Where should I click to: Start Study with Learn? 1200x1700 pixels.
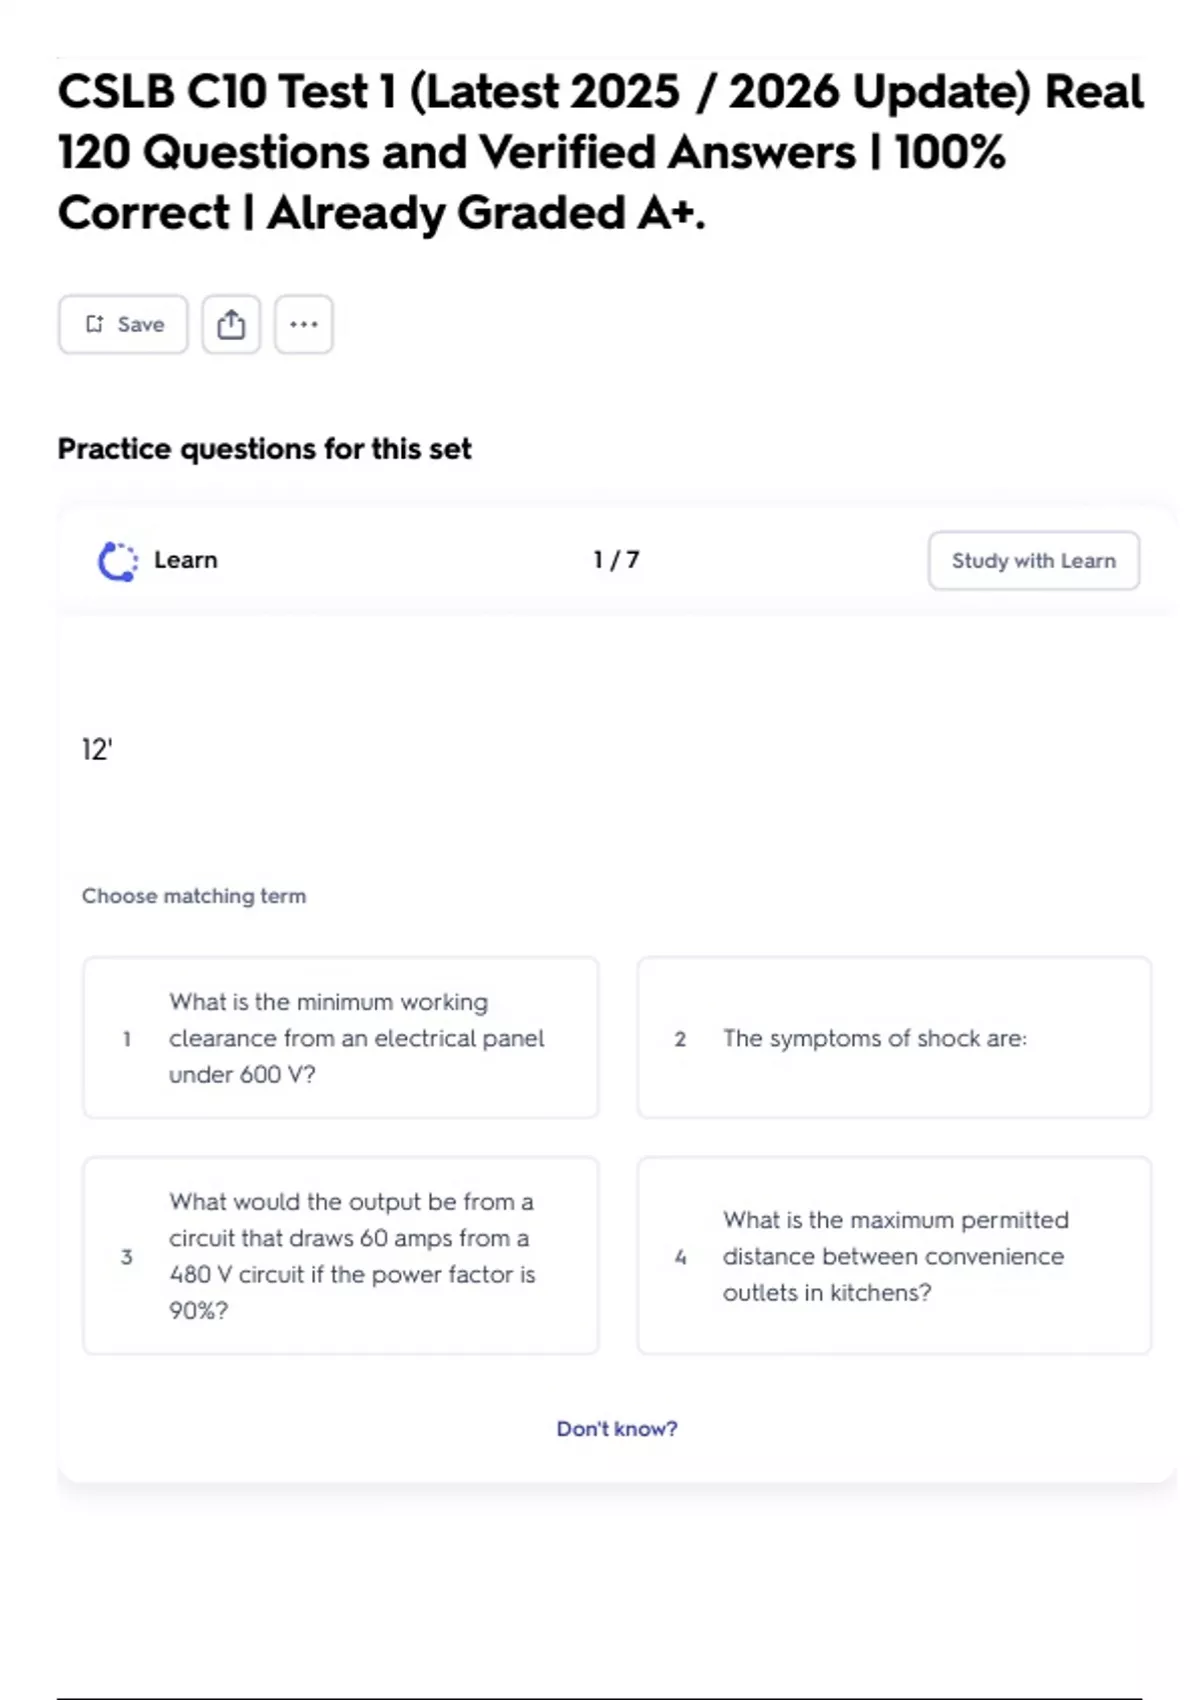pos(1033,561)
